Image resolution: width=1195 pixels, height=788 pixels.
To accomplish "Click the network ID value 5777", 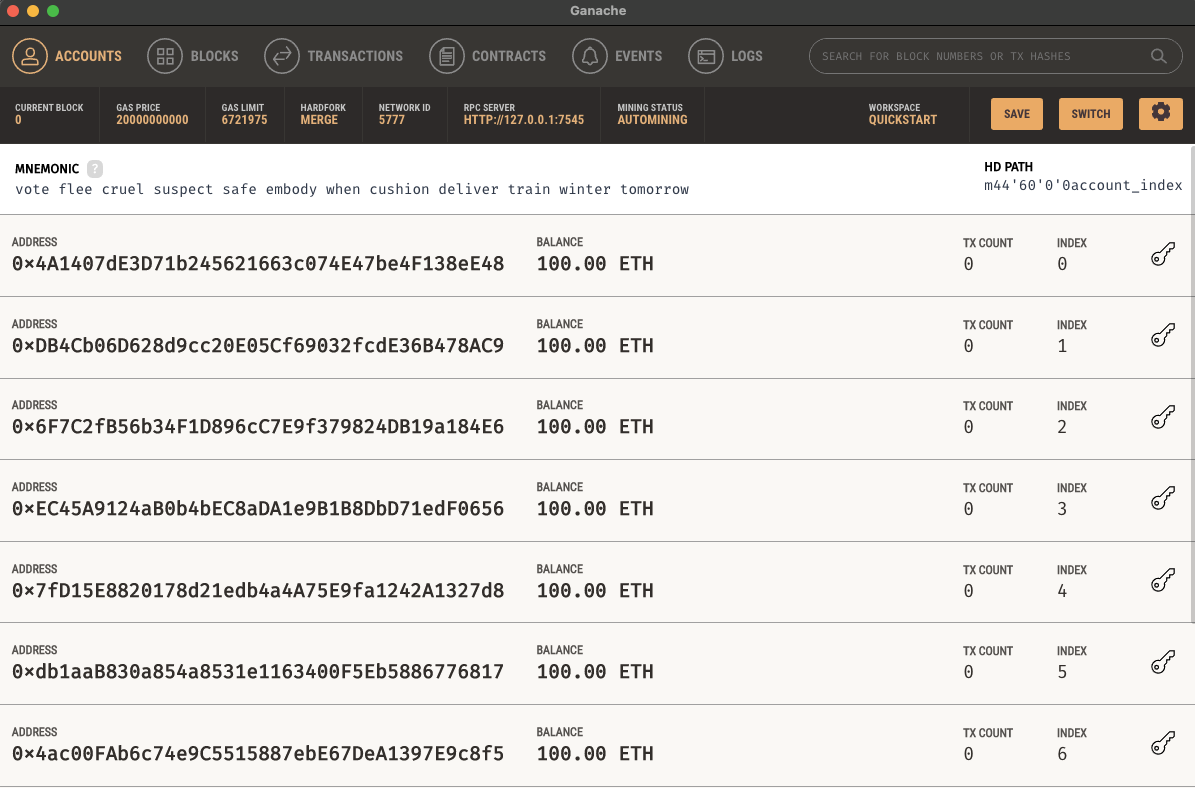I will (392, 120).
